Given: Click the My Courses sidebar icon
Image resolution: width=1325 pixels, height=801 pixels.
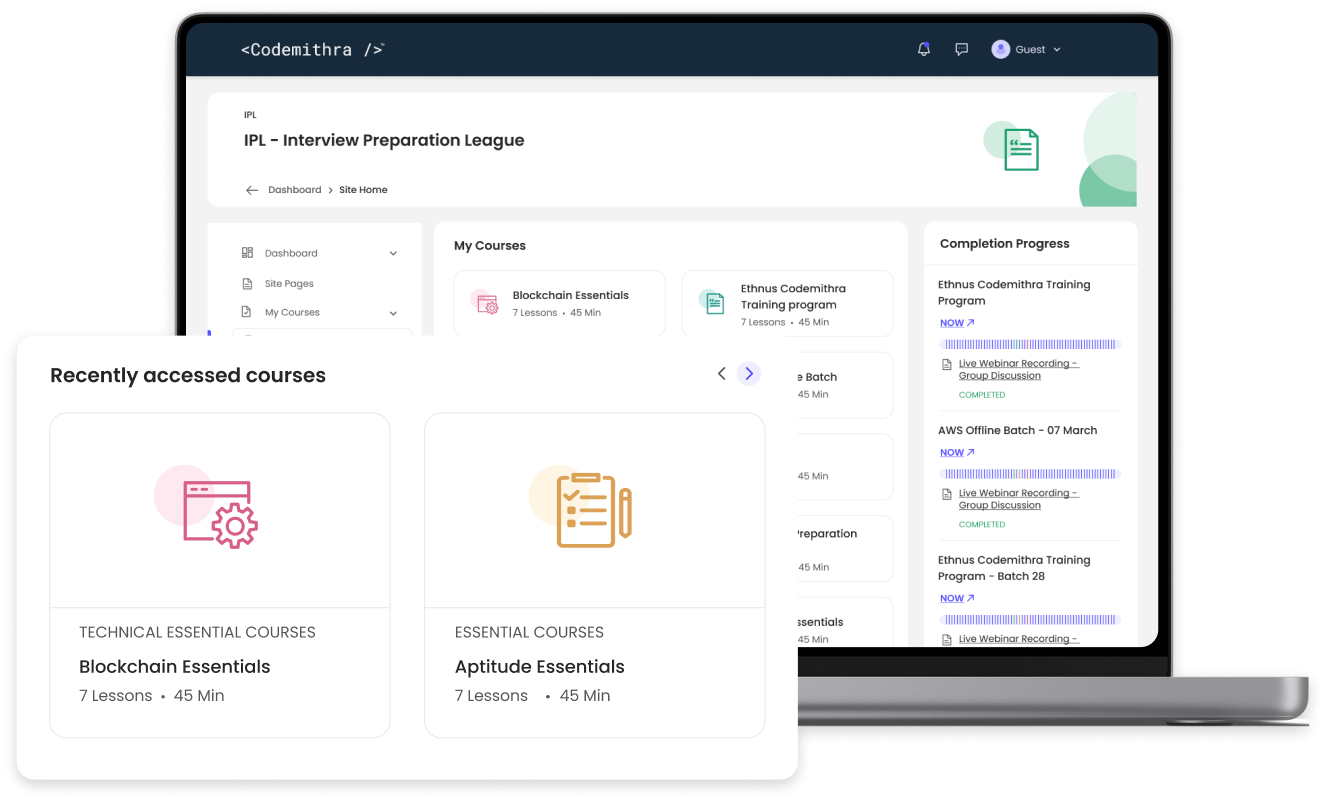Looking at the screenshot, I should click(247, 312).
